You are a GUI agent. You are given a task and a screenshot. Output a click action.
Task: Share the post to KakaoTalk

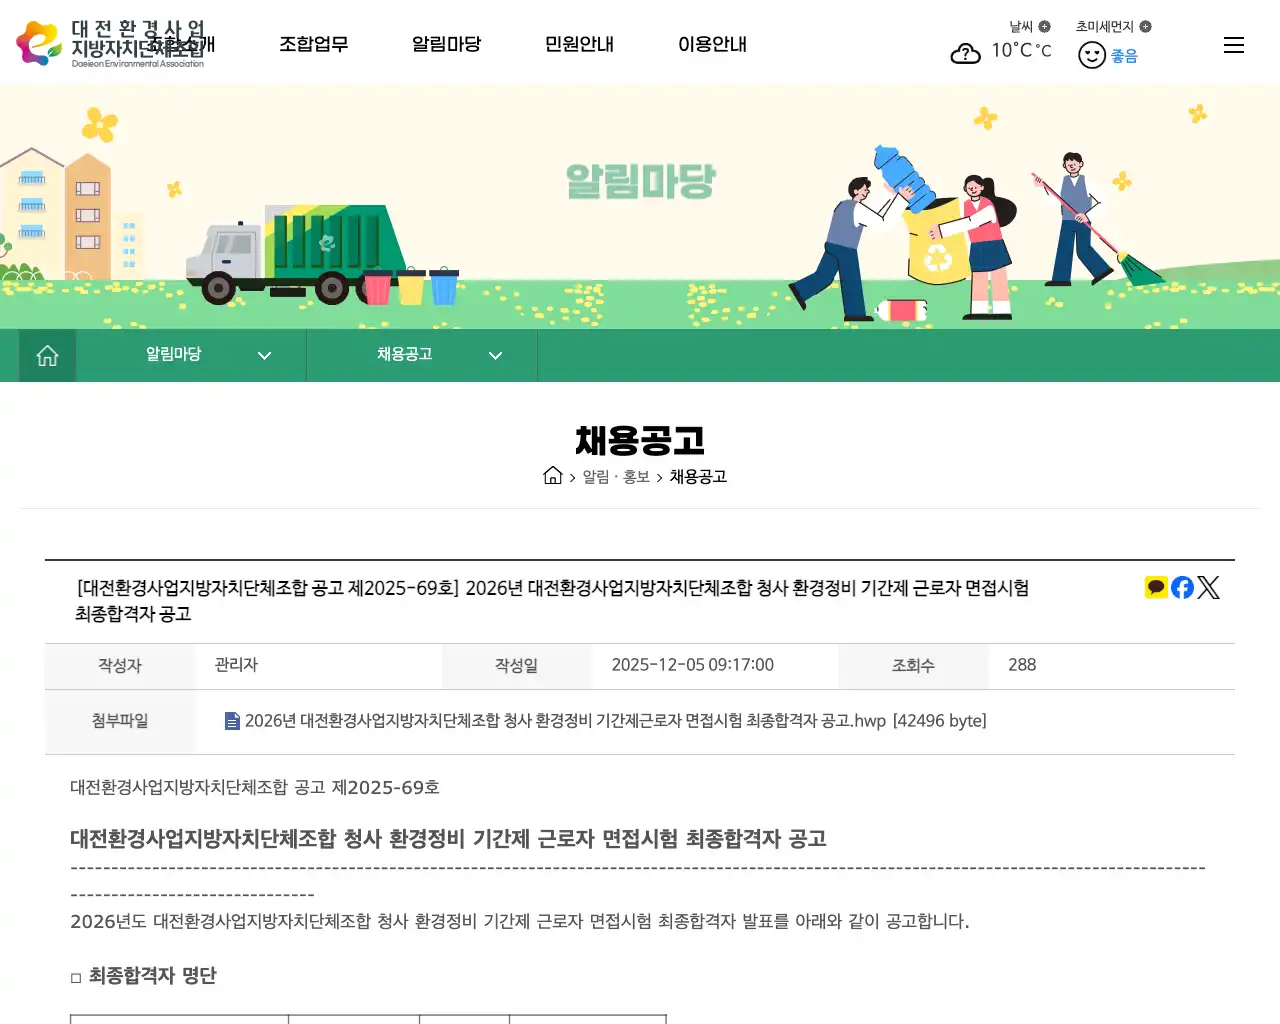[x=1155, y=587]
